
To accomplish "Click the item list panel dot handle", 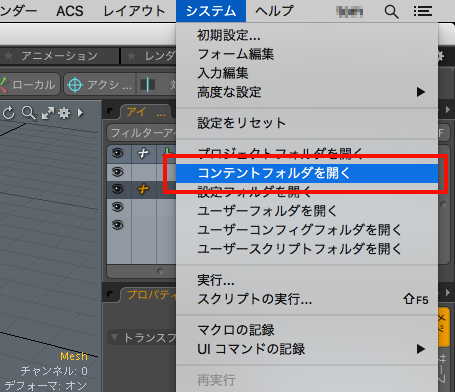I will pos(110,111).
